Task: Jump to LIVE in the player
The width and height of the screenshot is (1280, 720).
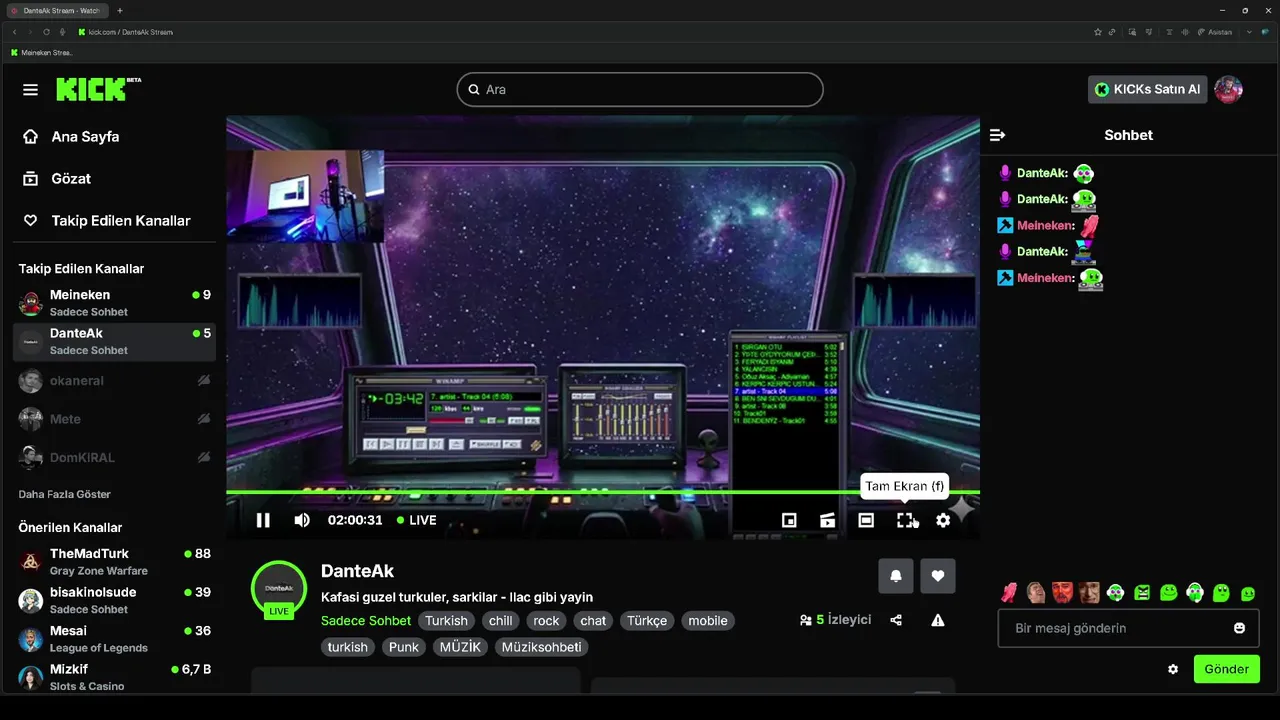Action: point(416,520)
